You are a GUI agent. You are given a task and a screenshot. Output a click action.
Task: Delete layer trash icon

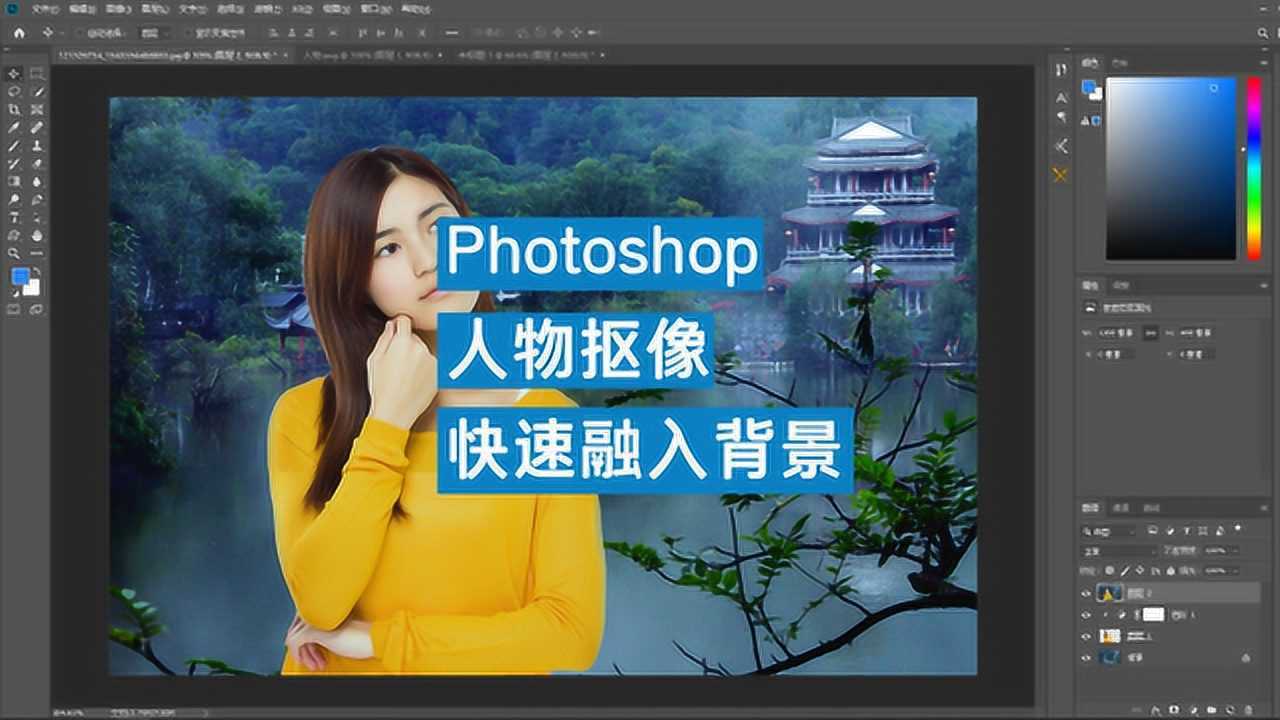tap(1248, 710)
